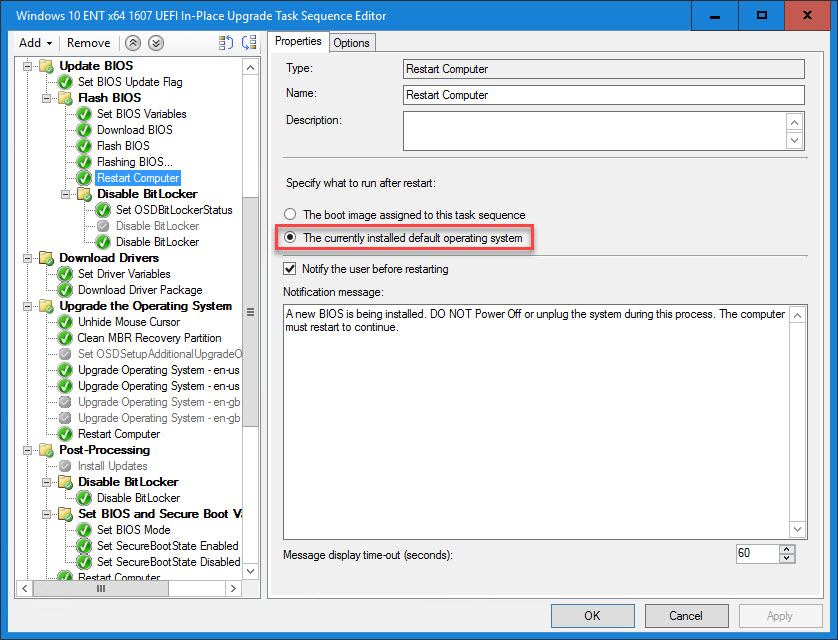Choose the currently installed default operating system option
This screenshot has width=838, height=640.
click(290, 238)
